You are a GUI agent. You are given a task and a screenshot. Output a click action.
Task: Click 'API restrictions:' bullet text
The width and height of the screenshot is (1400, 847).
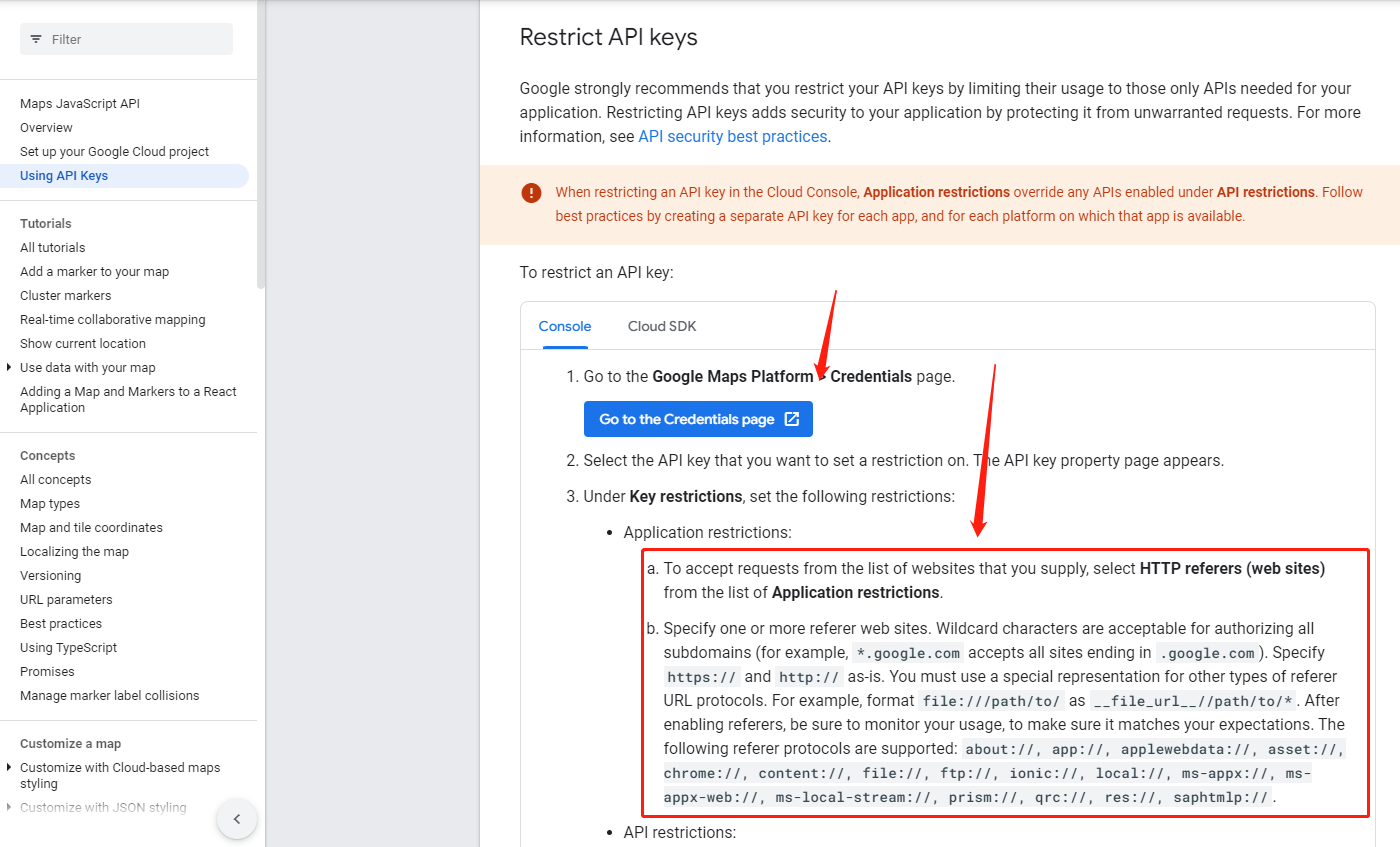click(680, 832)
